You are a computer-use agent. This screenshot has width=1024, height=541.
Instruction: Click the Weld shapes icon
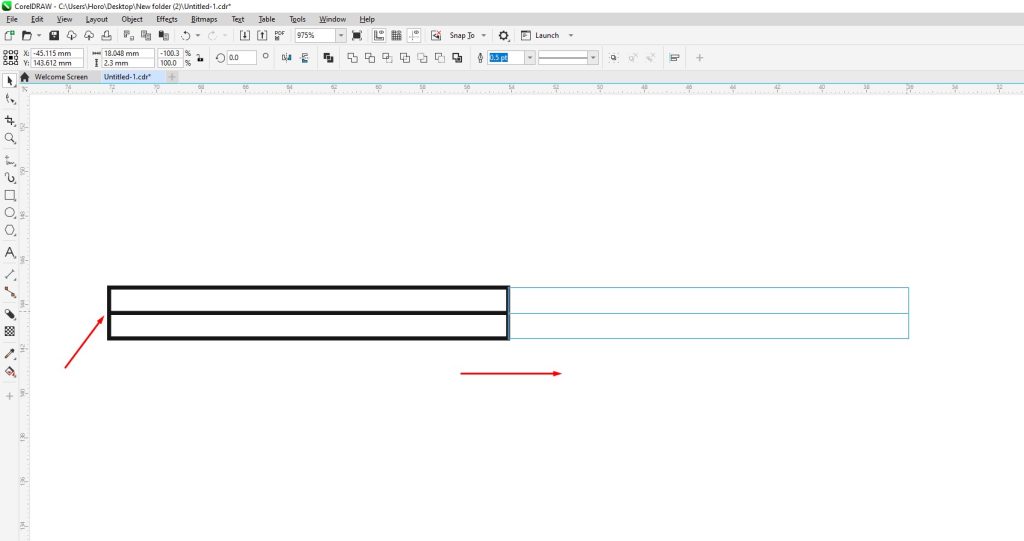point(352,57)
